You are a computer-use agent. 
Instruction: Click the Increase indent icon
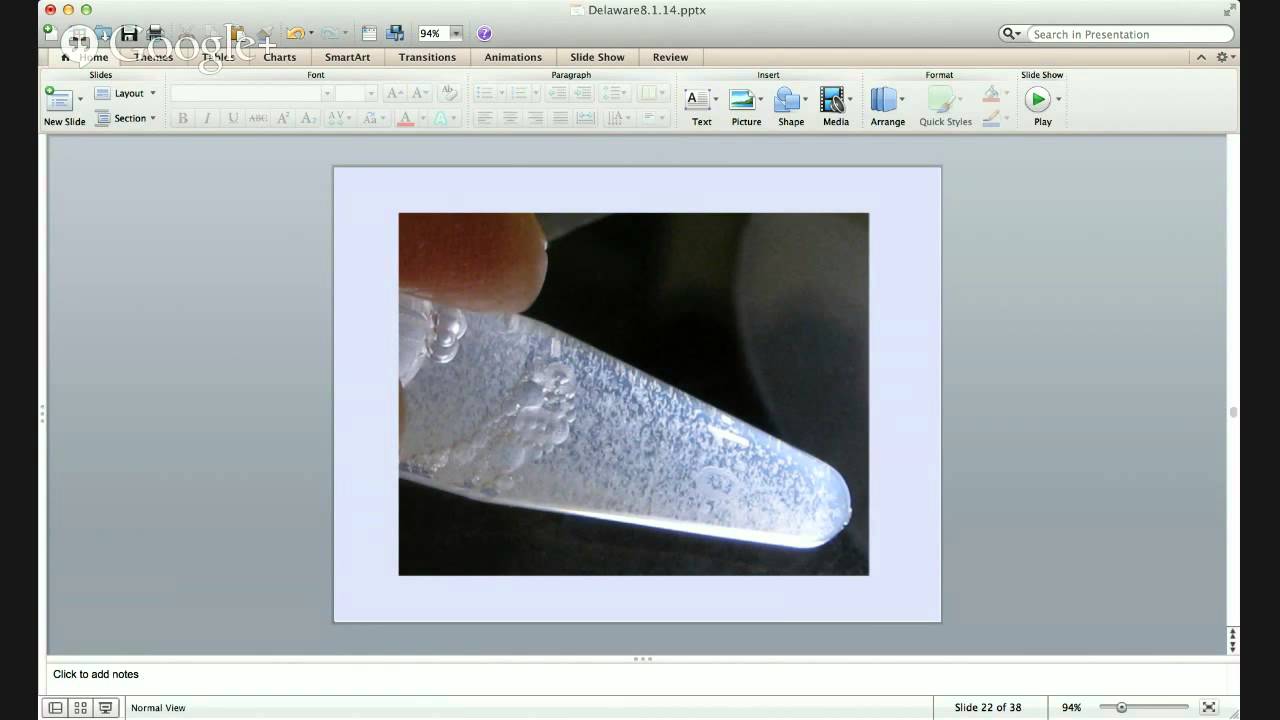click(583, 93)
